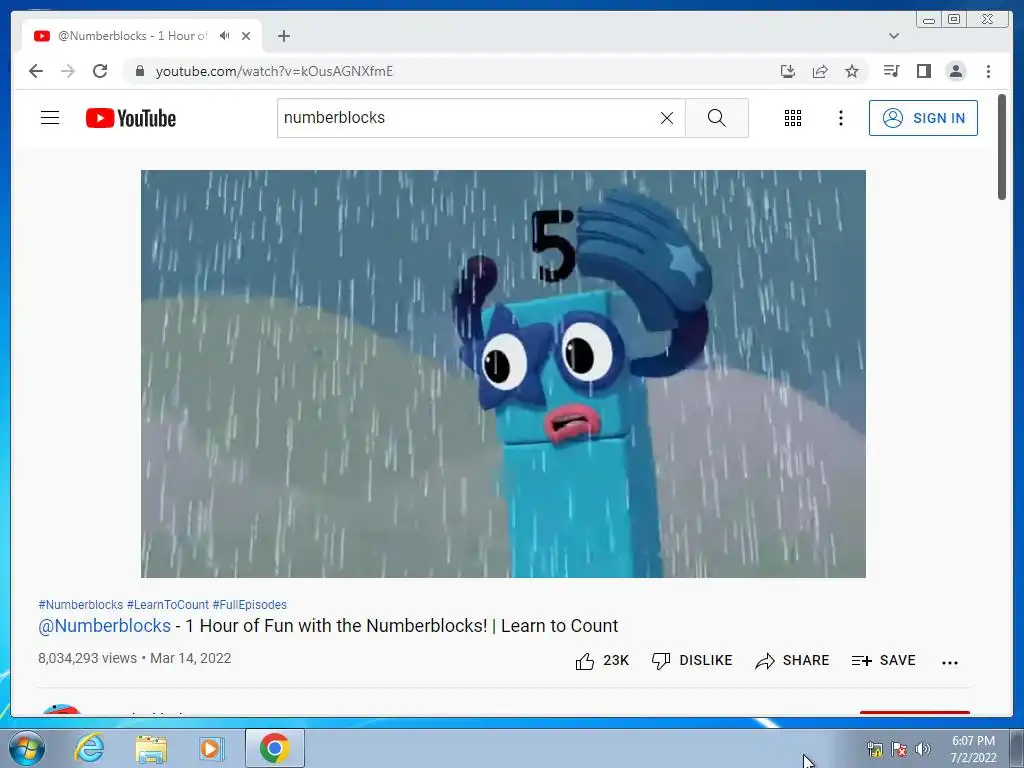This screenshot has width=1024, height=768.
Task: Click the 6:07 PM taskbar clock
Action: click(973, 749)
